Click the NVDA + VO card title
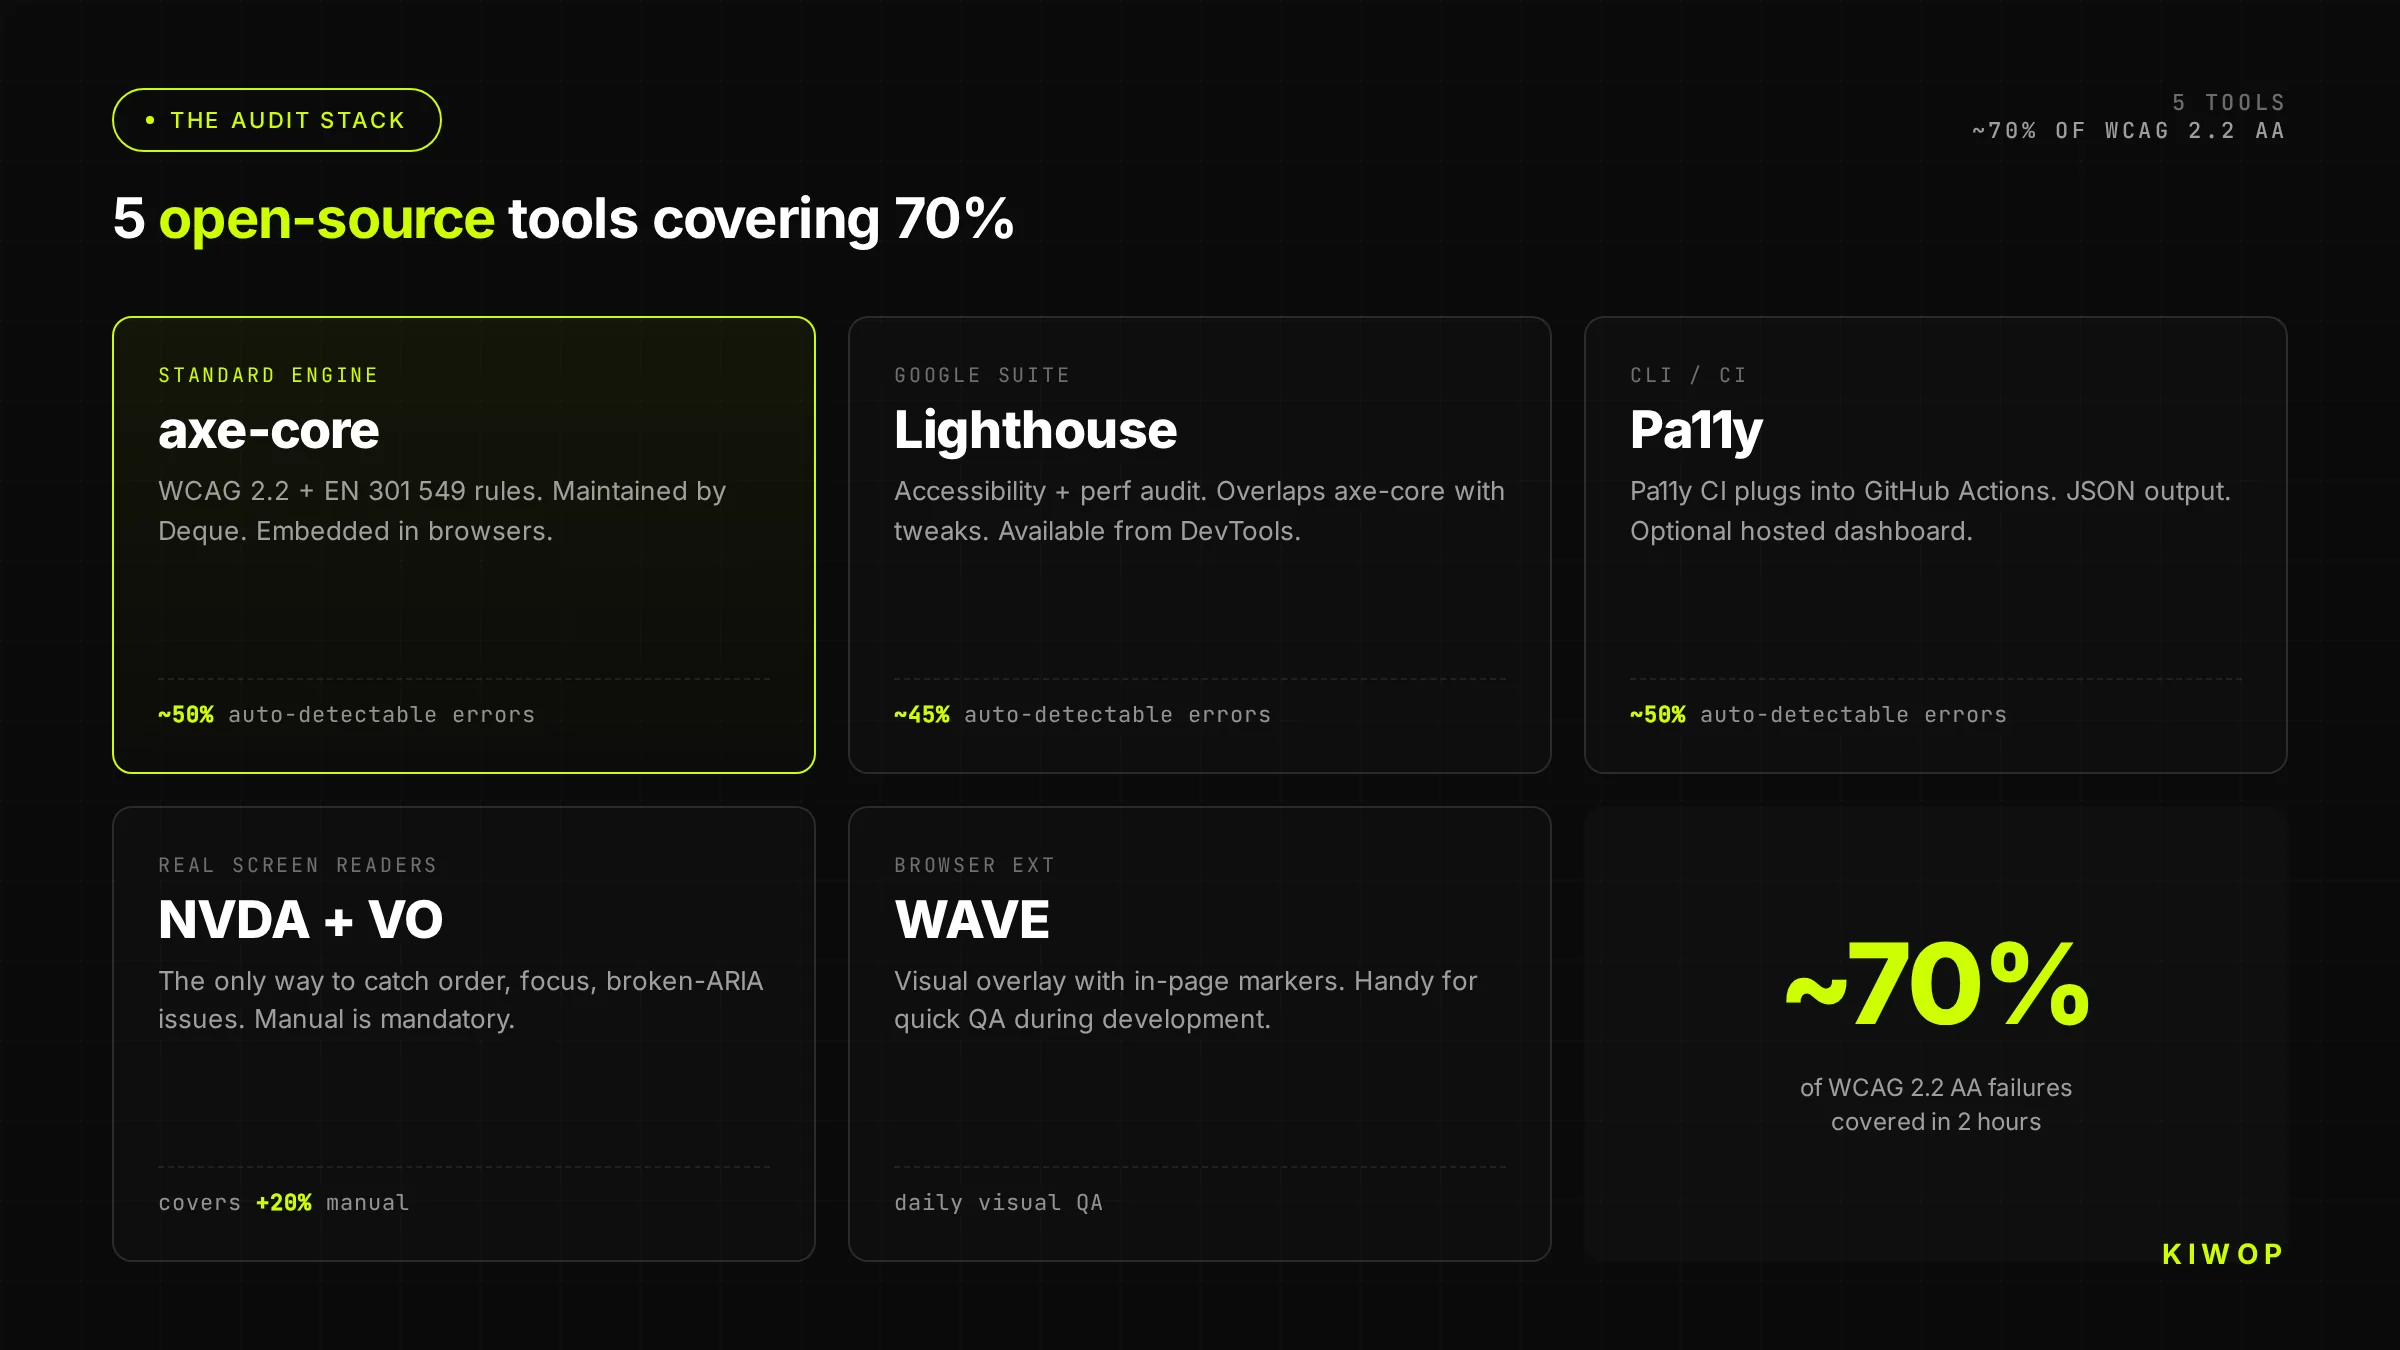 click(300, 920)
